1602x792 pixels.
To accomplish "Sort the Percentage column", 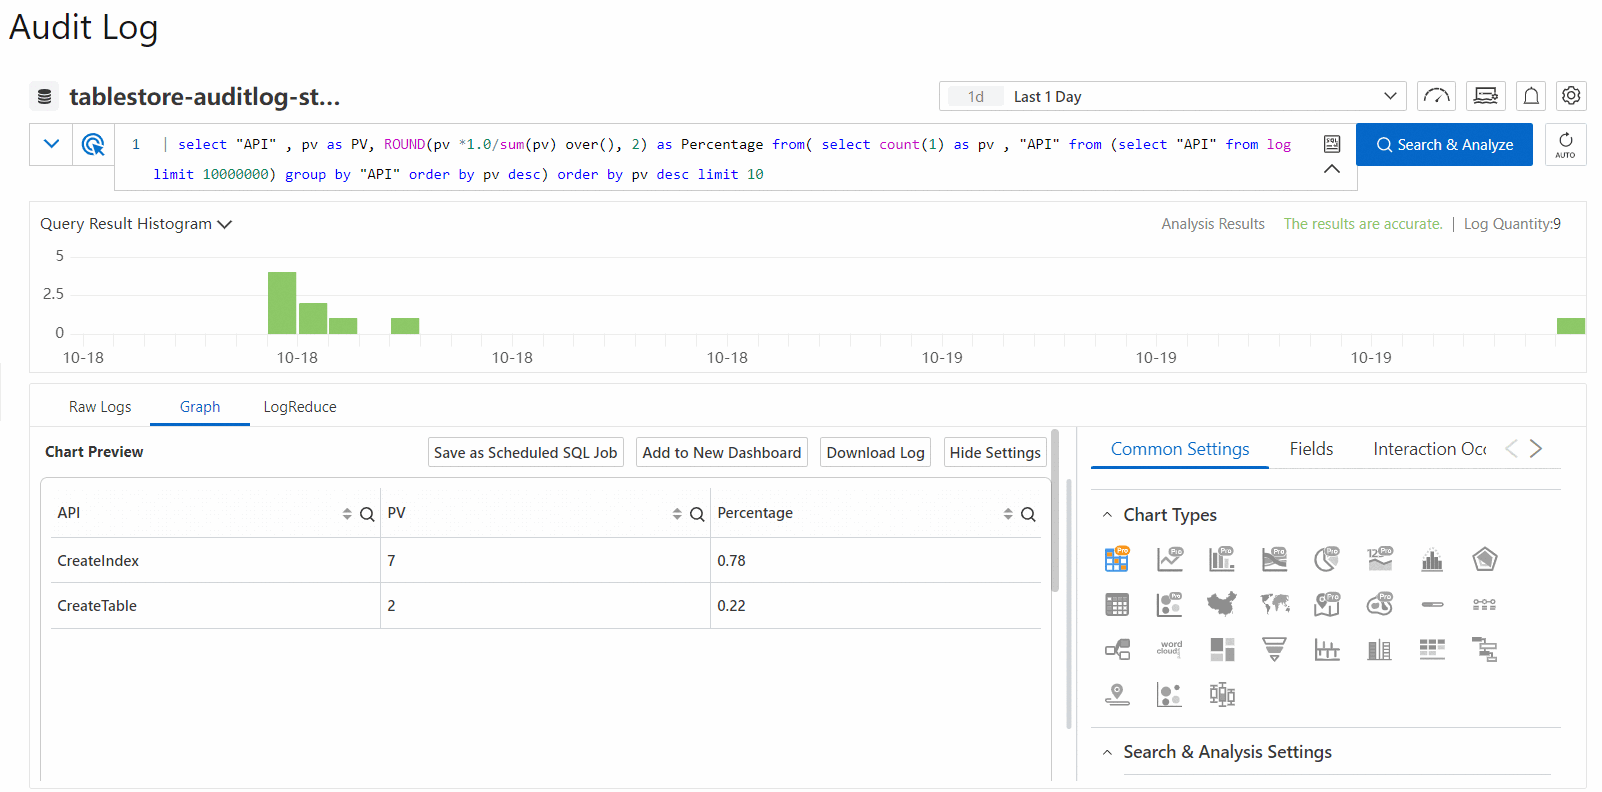I will (x=1008, y=514).
